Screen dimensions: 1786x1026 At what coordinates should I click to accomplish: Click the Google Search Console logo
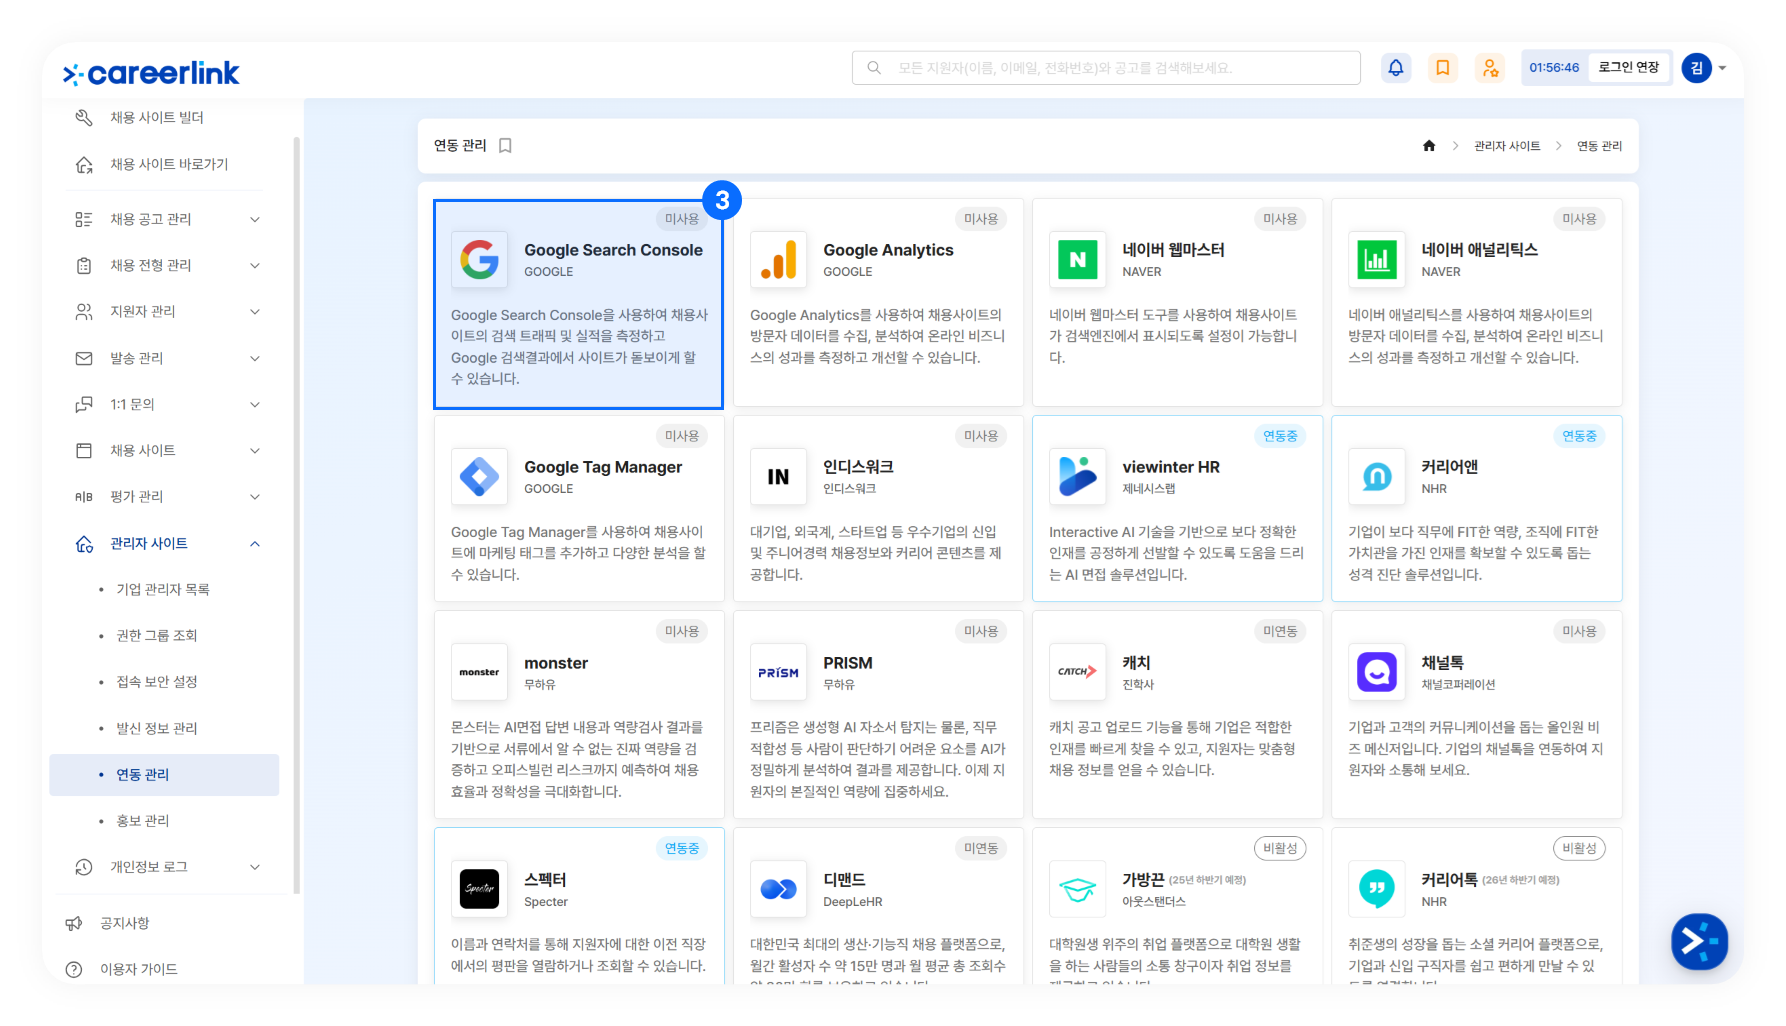(479, 260)
